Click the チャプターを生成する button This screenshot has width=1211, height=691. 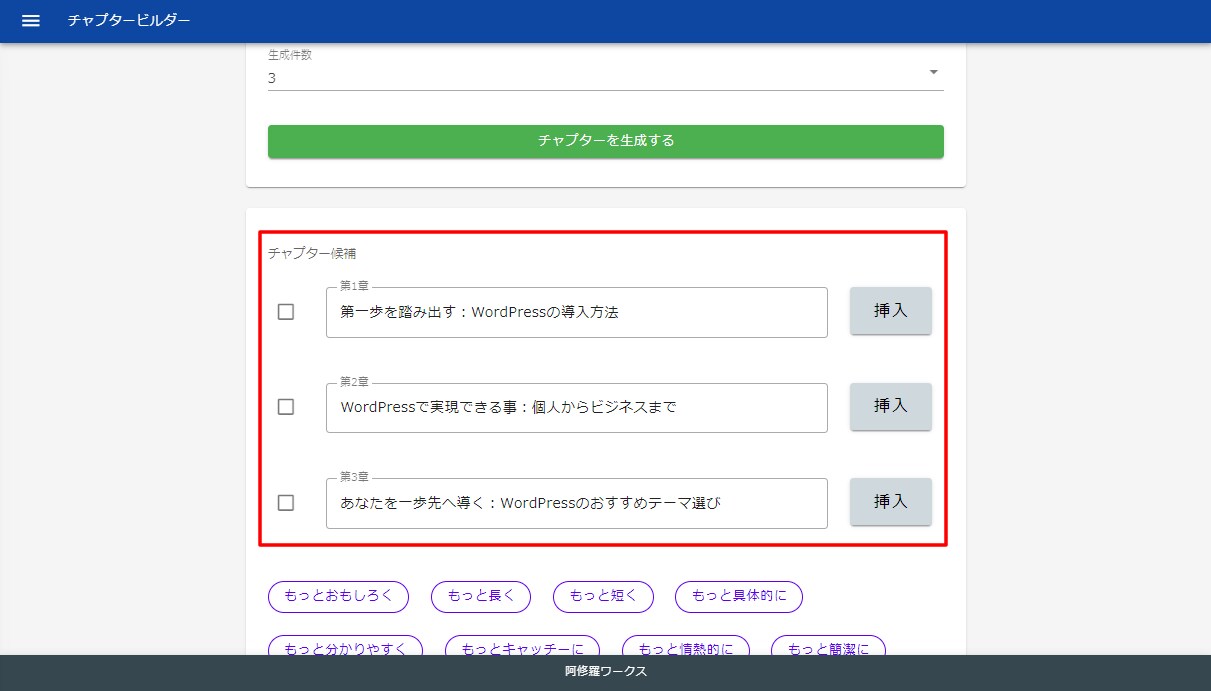pyautogui.click(x=605, y=141)
